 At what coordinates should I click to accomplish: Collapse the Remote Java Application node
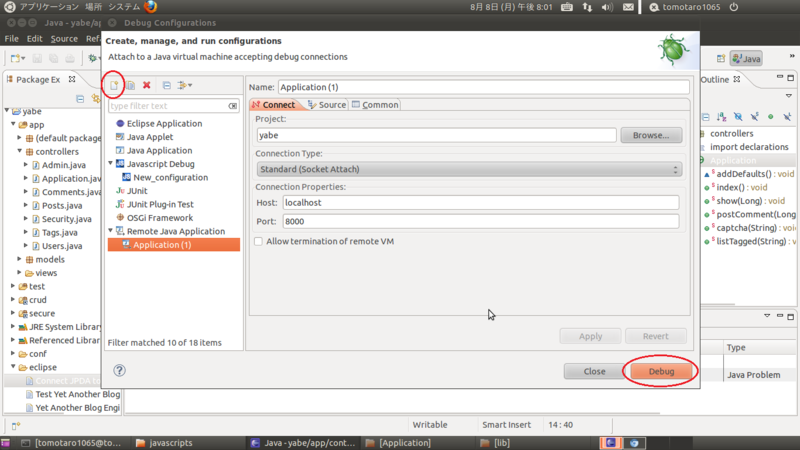click(110, 231)
